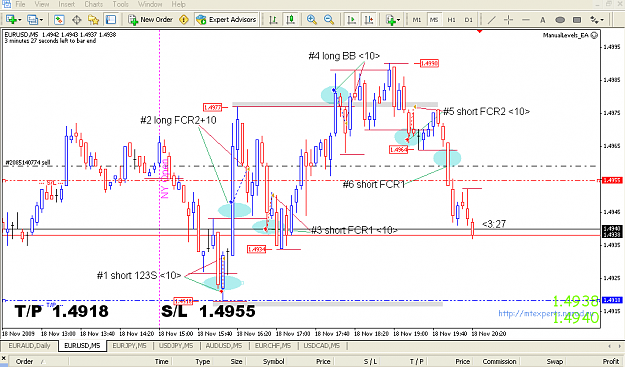Select the '#1 short 123S <10>' chart label

139,275
